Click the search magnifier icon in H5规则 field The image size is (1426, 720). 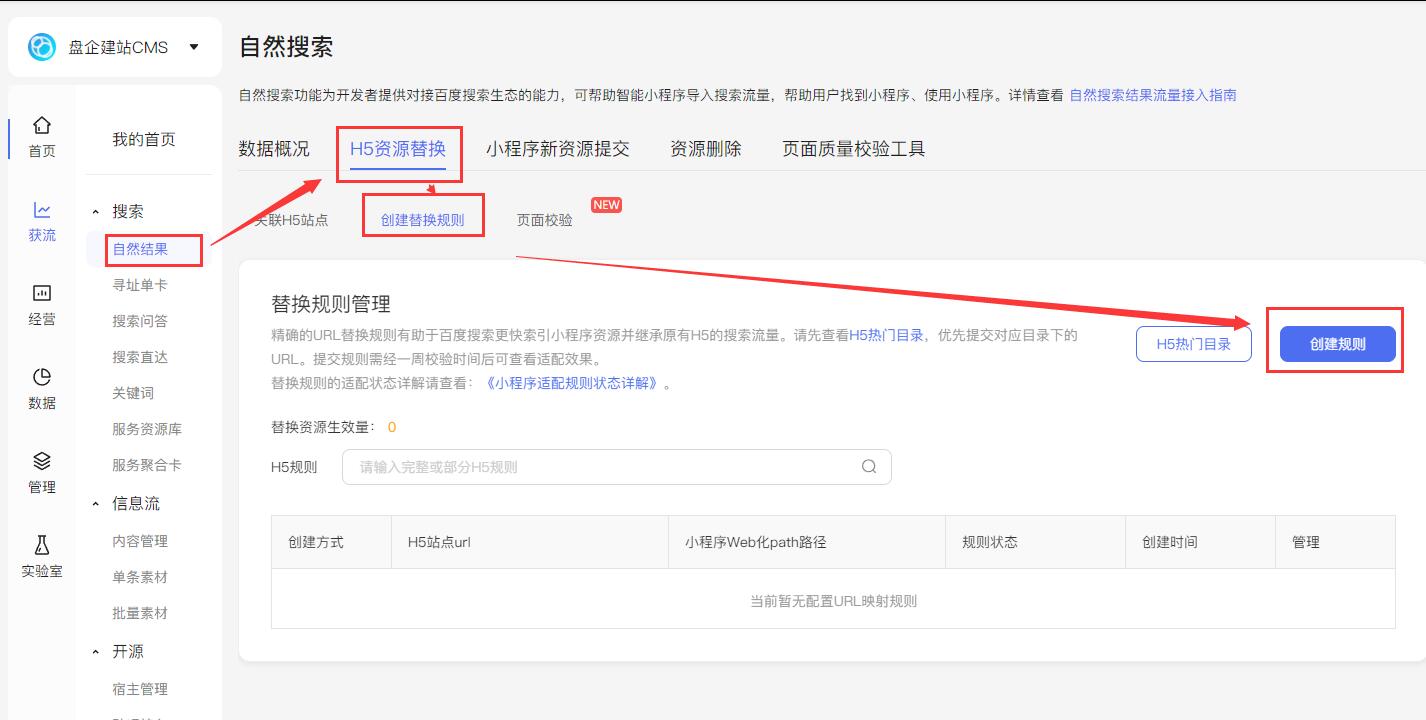click(869, 466)
